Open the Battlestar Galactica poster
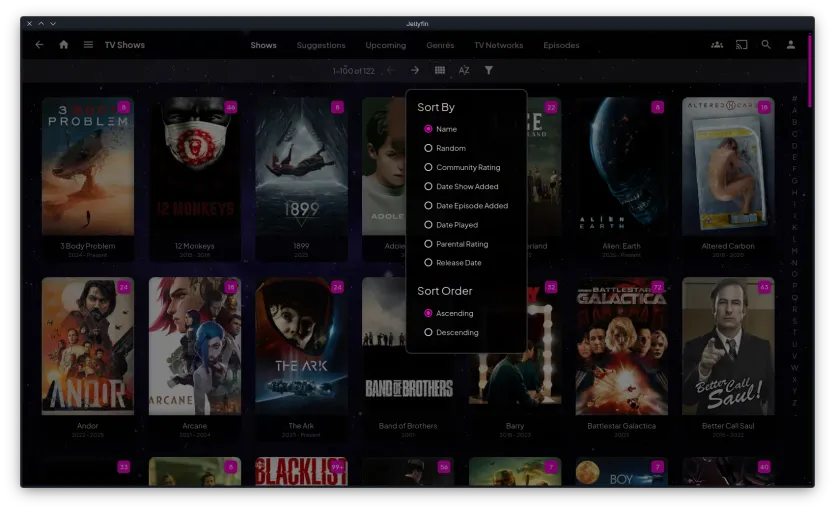 (x=621, y=346)
